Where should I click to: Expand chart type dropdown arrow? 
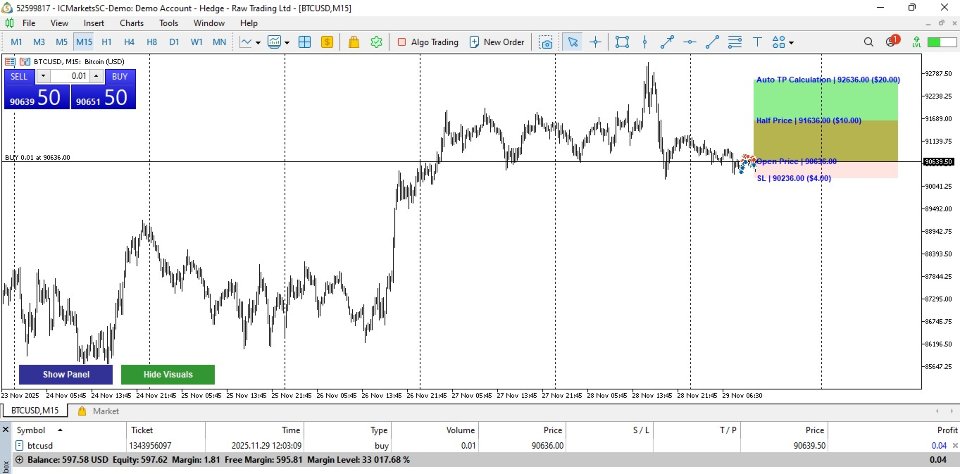(258, 43)
